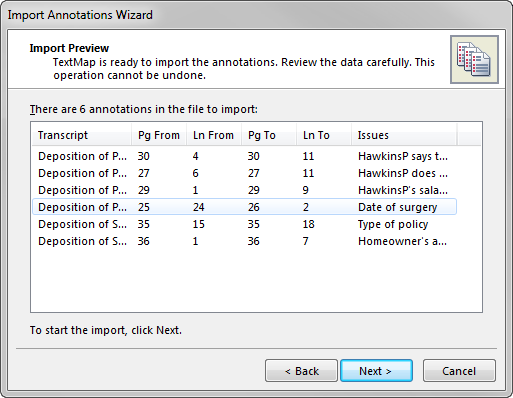Select the Homeowner's a... annotation row
The image size is (513, 398).
click(244, 241)
